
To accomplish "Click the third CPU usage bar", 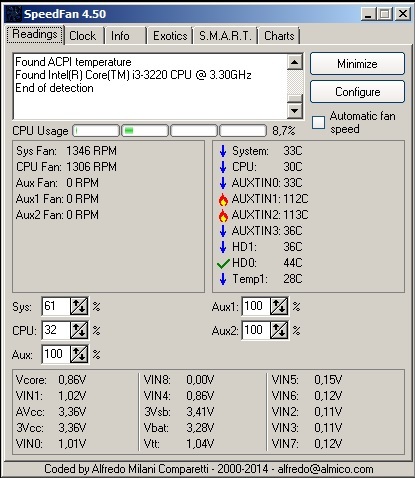I will 194,131.
